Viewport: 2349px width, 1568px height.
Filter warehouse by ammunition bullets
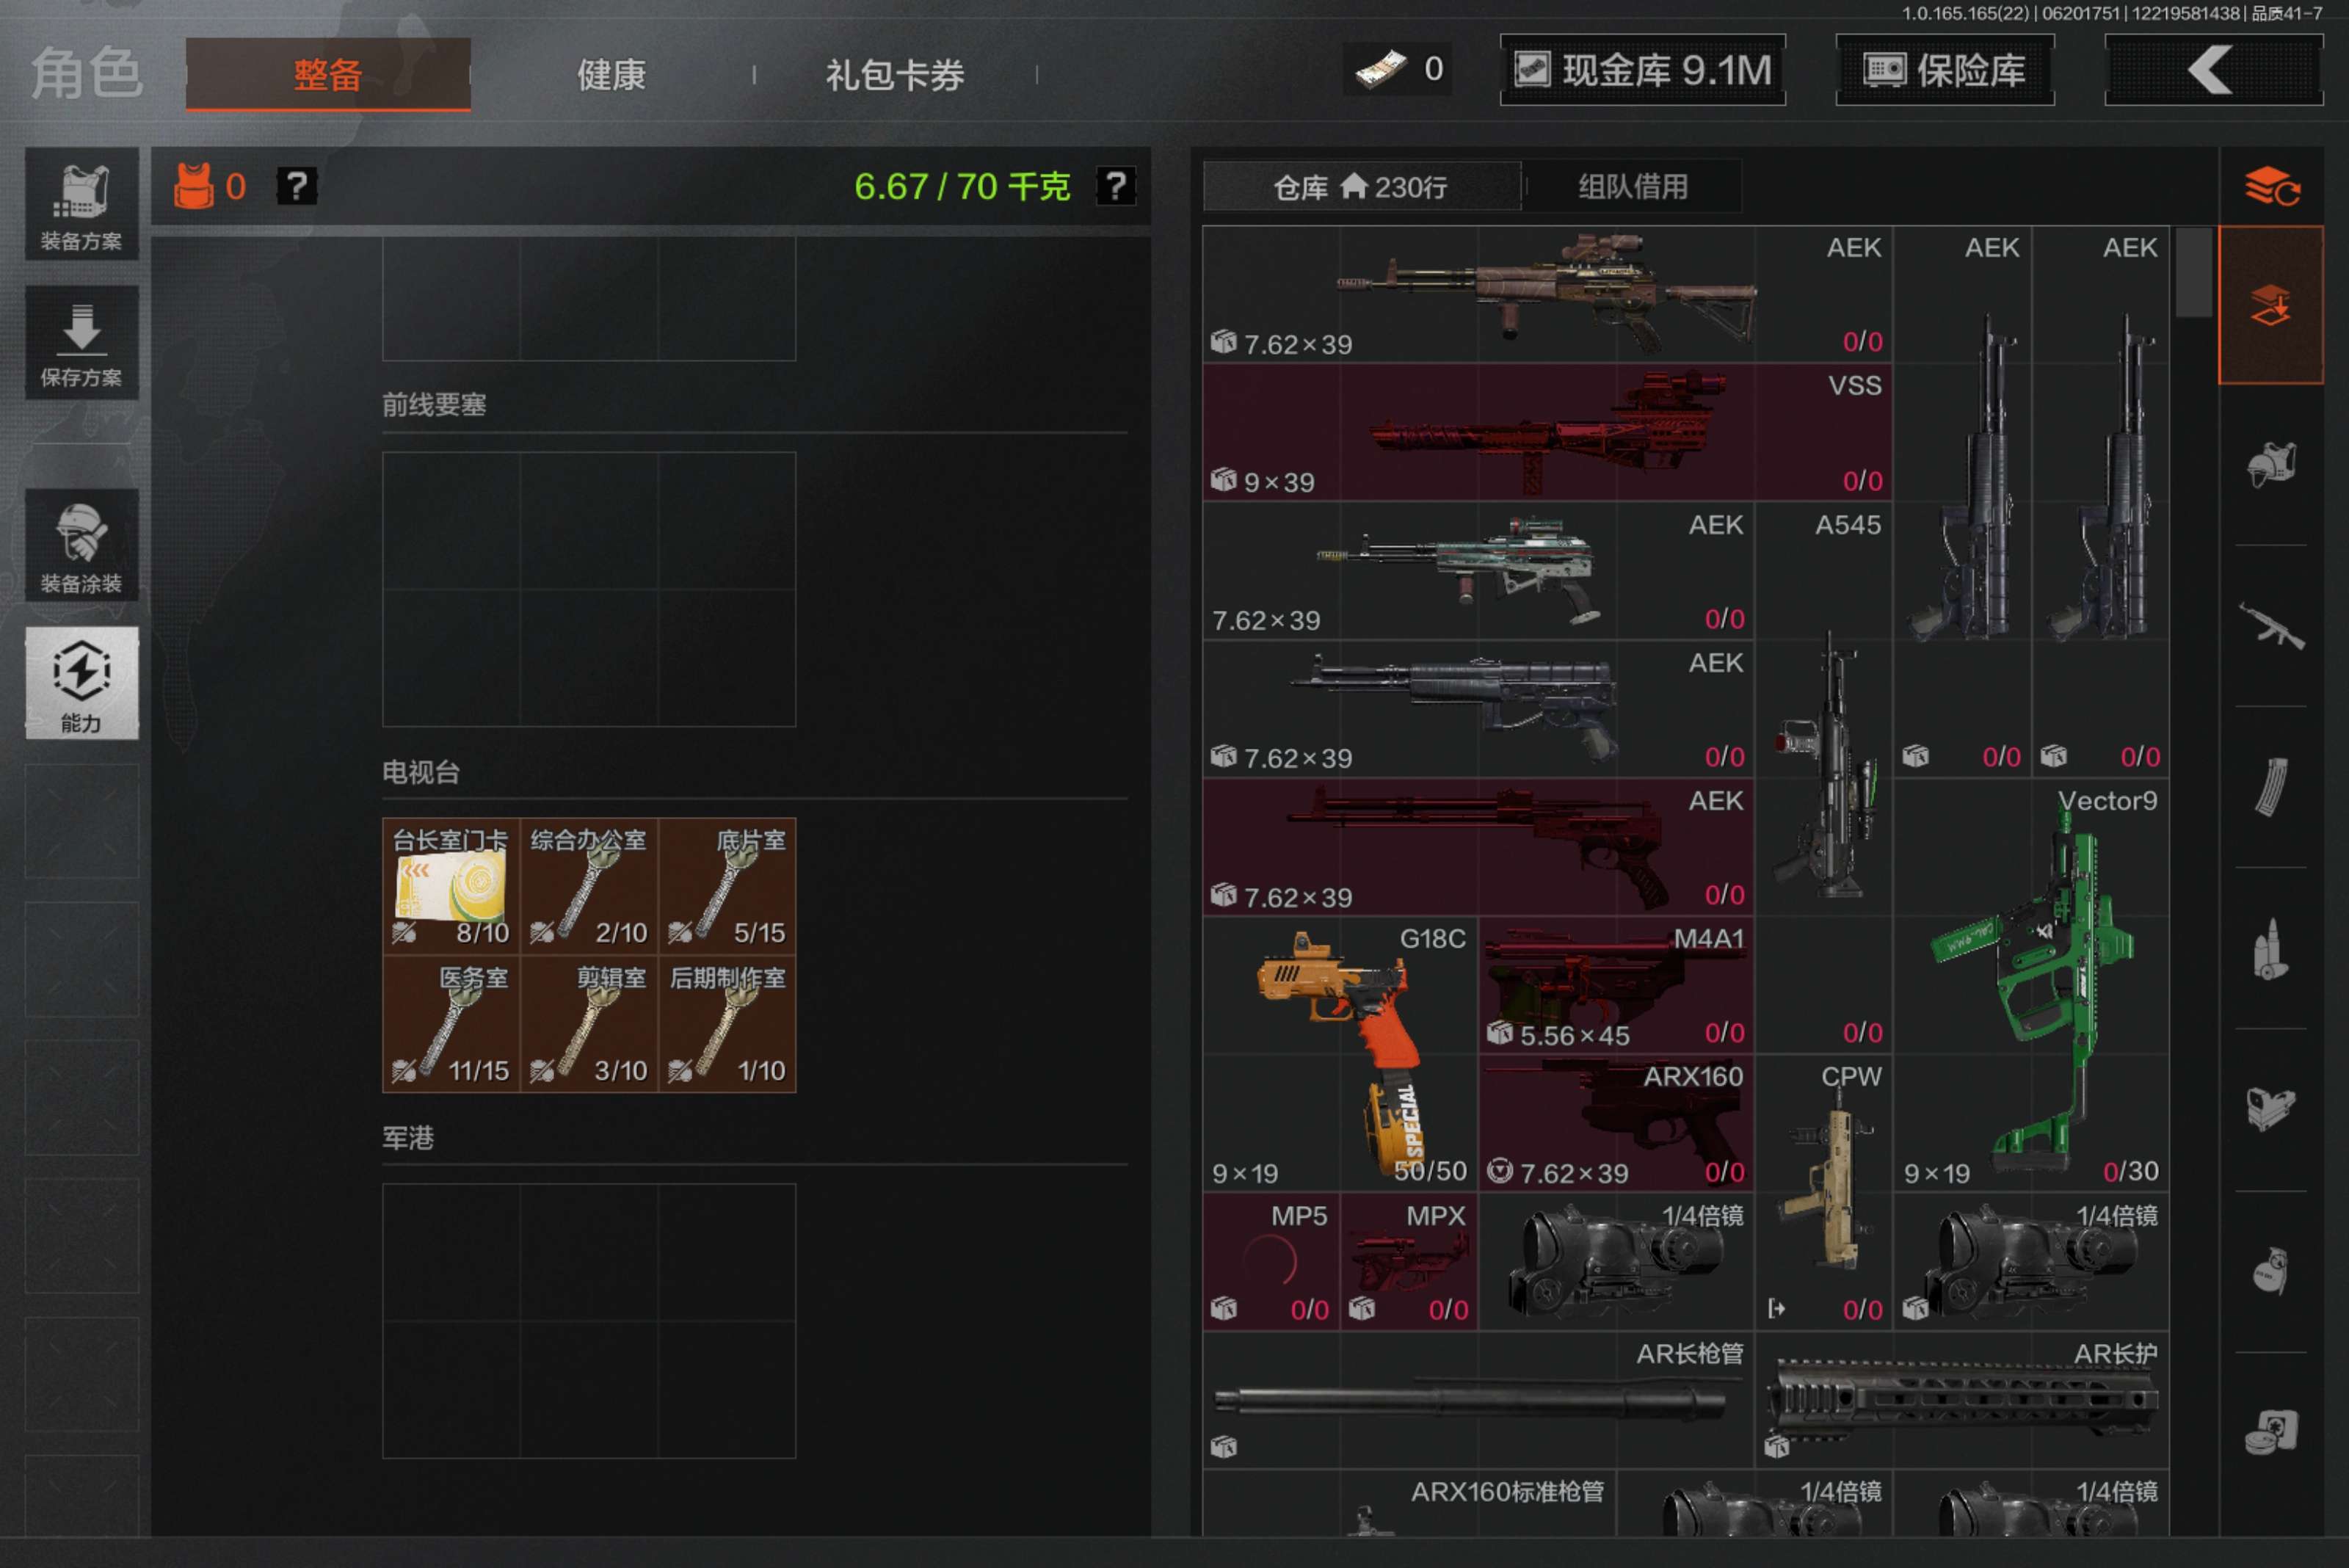pyautogui.click(x=2270, y=948)
